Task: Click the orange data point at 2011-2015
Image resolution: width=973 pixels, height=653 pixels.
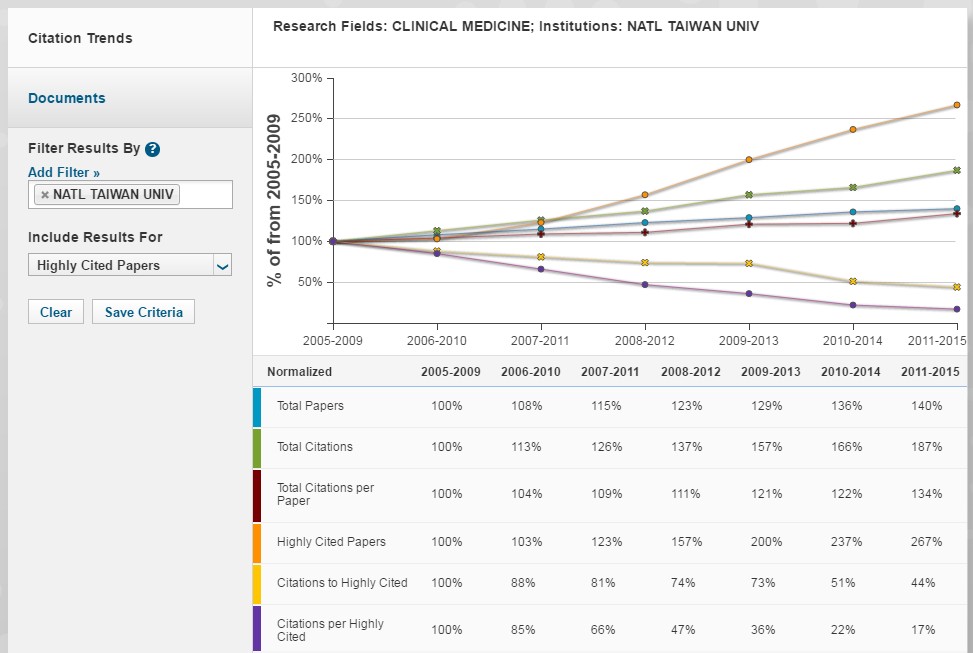Action: tap(957, 105)
